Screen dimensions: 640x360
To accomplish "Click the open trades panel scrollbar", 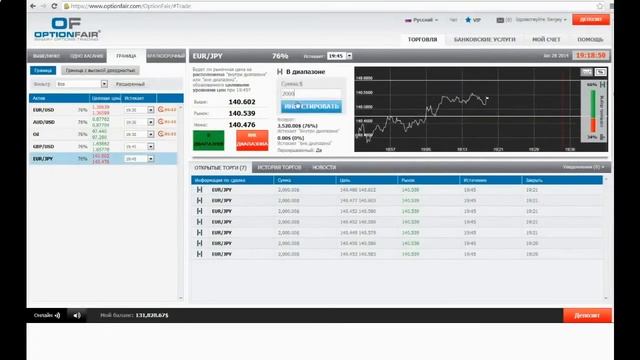I will tap(606, 239).
